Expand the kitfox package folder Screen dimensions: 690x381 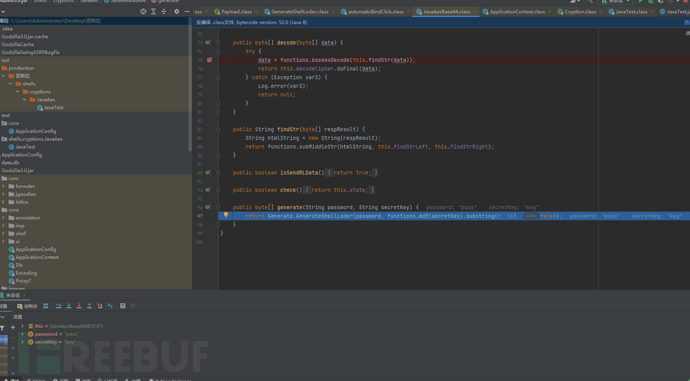pyautogui.click(x=4, y=202)
